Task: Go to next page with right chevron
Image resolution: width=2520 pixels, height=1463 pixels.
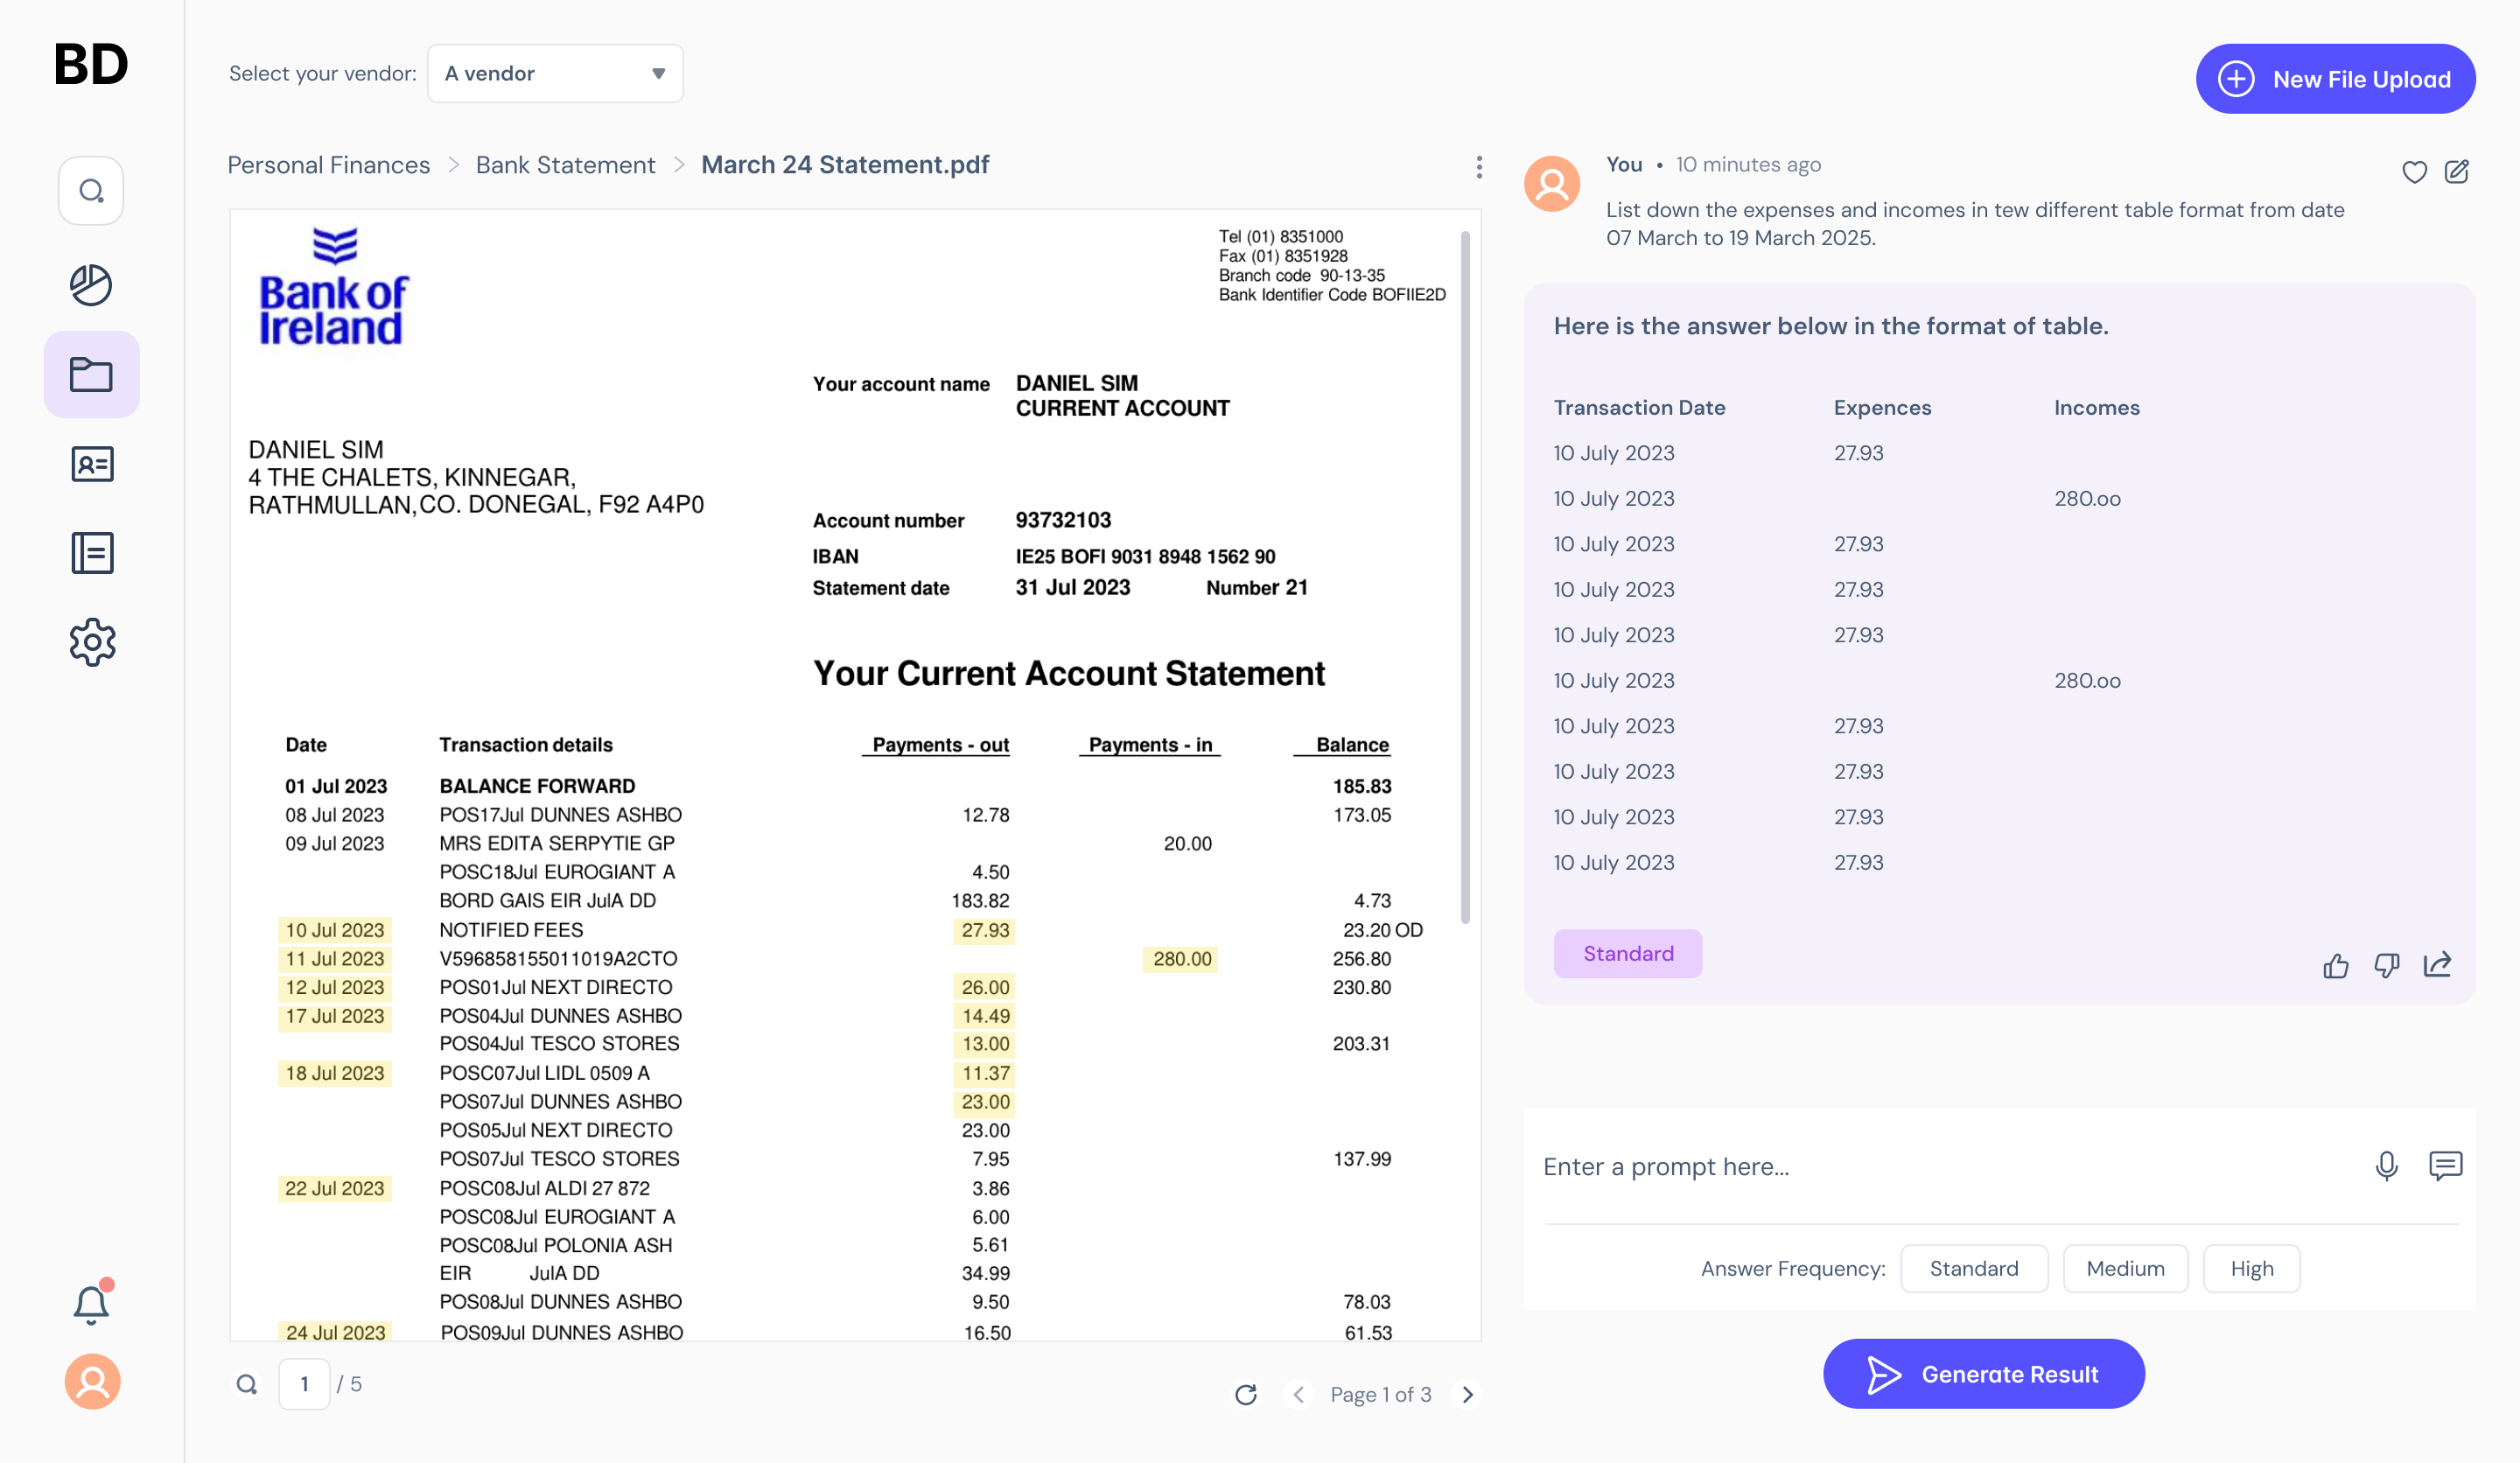Action: 1467,1394
